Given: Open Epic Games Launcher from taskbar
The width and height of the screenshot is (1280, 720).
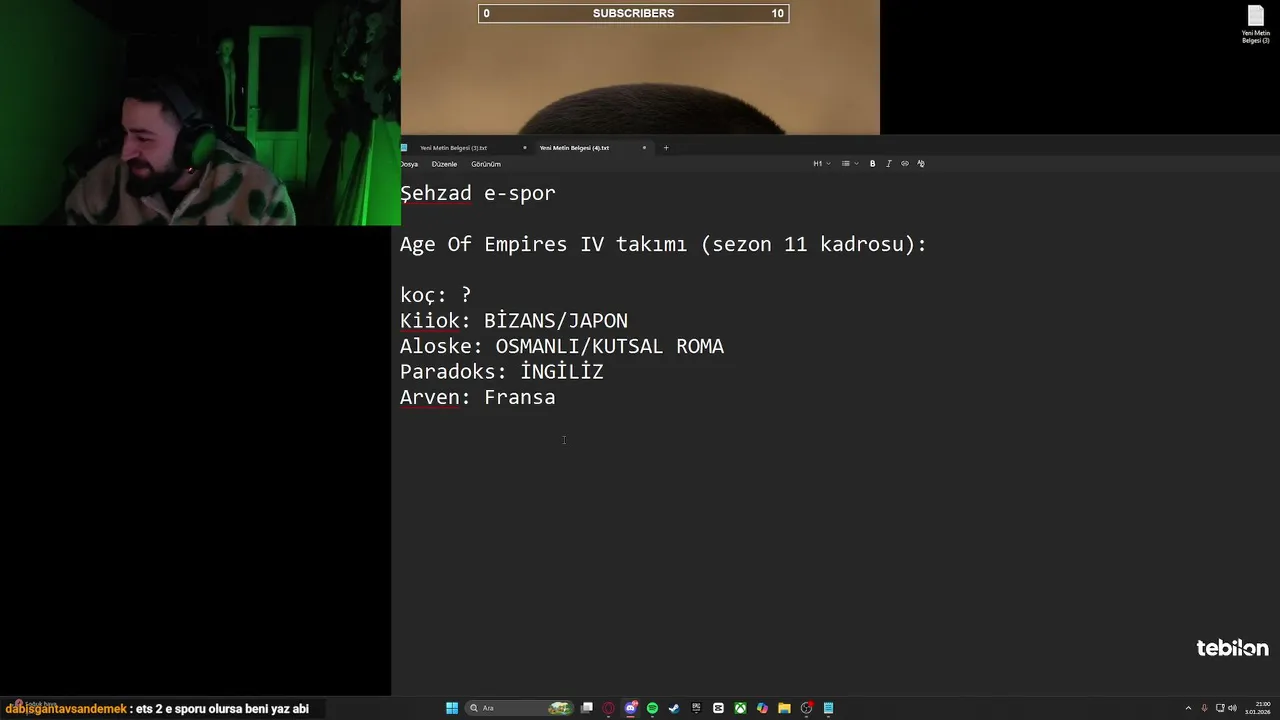Looking at the screenshot, I should 696,708.
